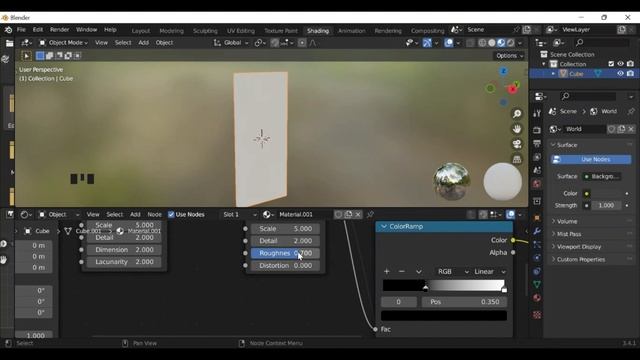Screen dimensions: 640x360
Task: Hide the Collection with eye icon
Action: click(620, 64)
